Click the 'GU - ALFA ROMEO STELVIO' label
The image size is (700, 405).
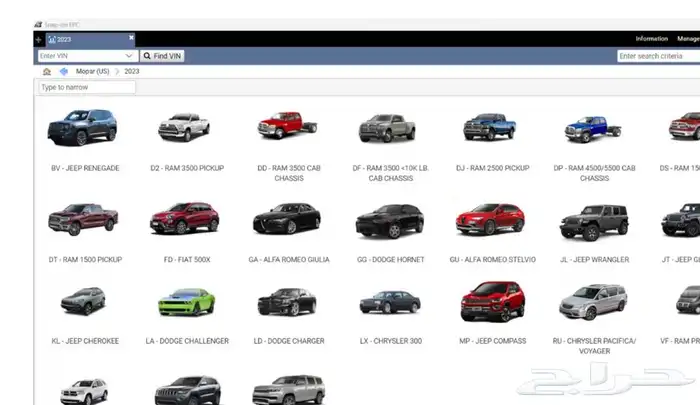pyautogui.click(x=492, y=259)
